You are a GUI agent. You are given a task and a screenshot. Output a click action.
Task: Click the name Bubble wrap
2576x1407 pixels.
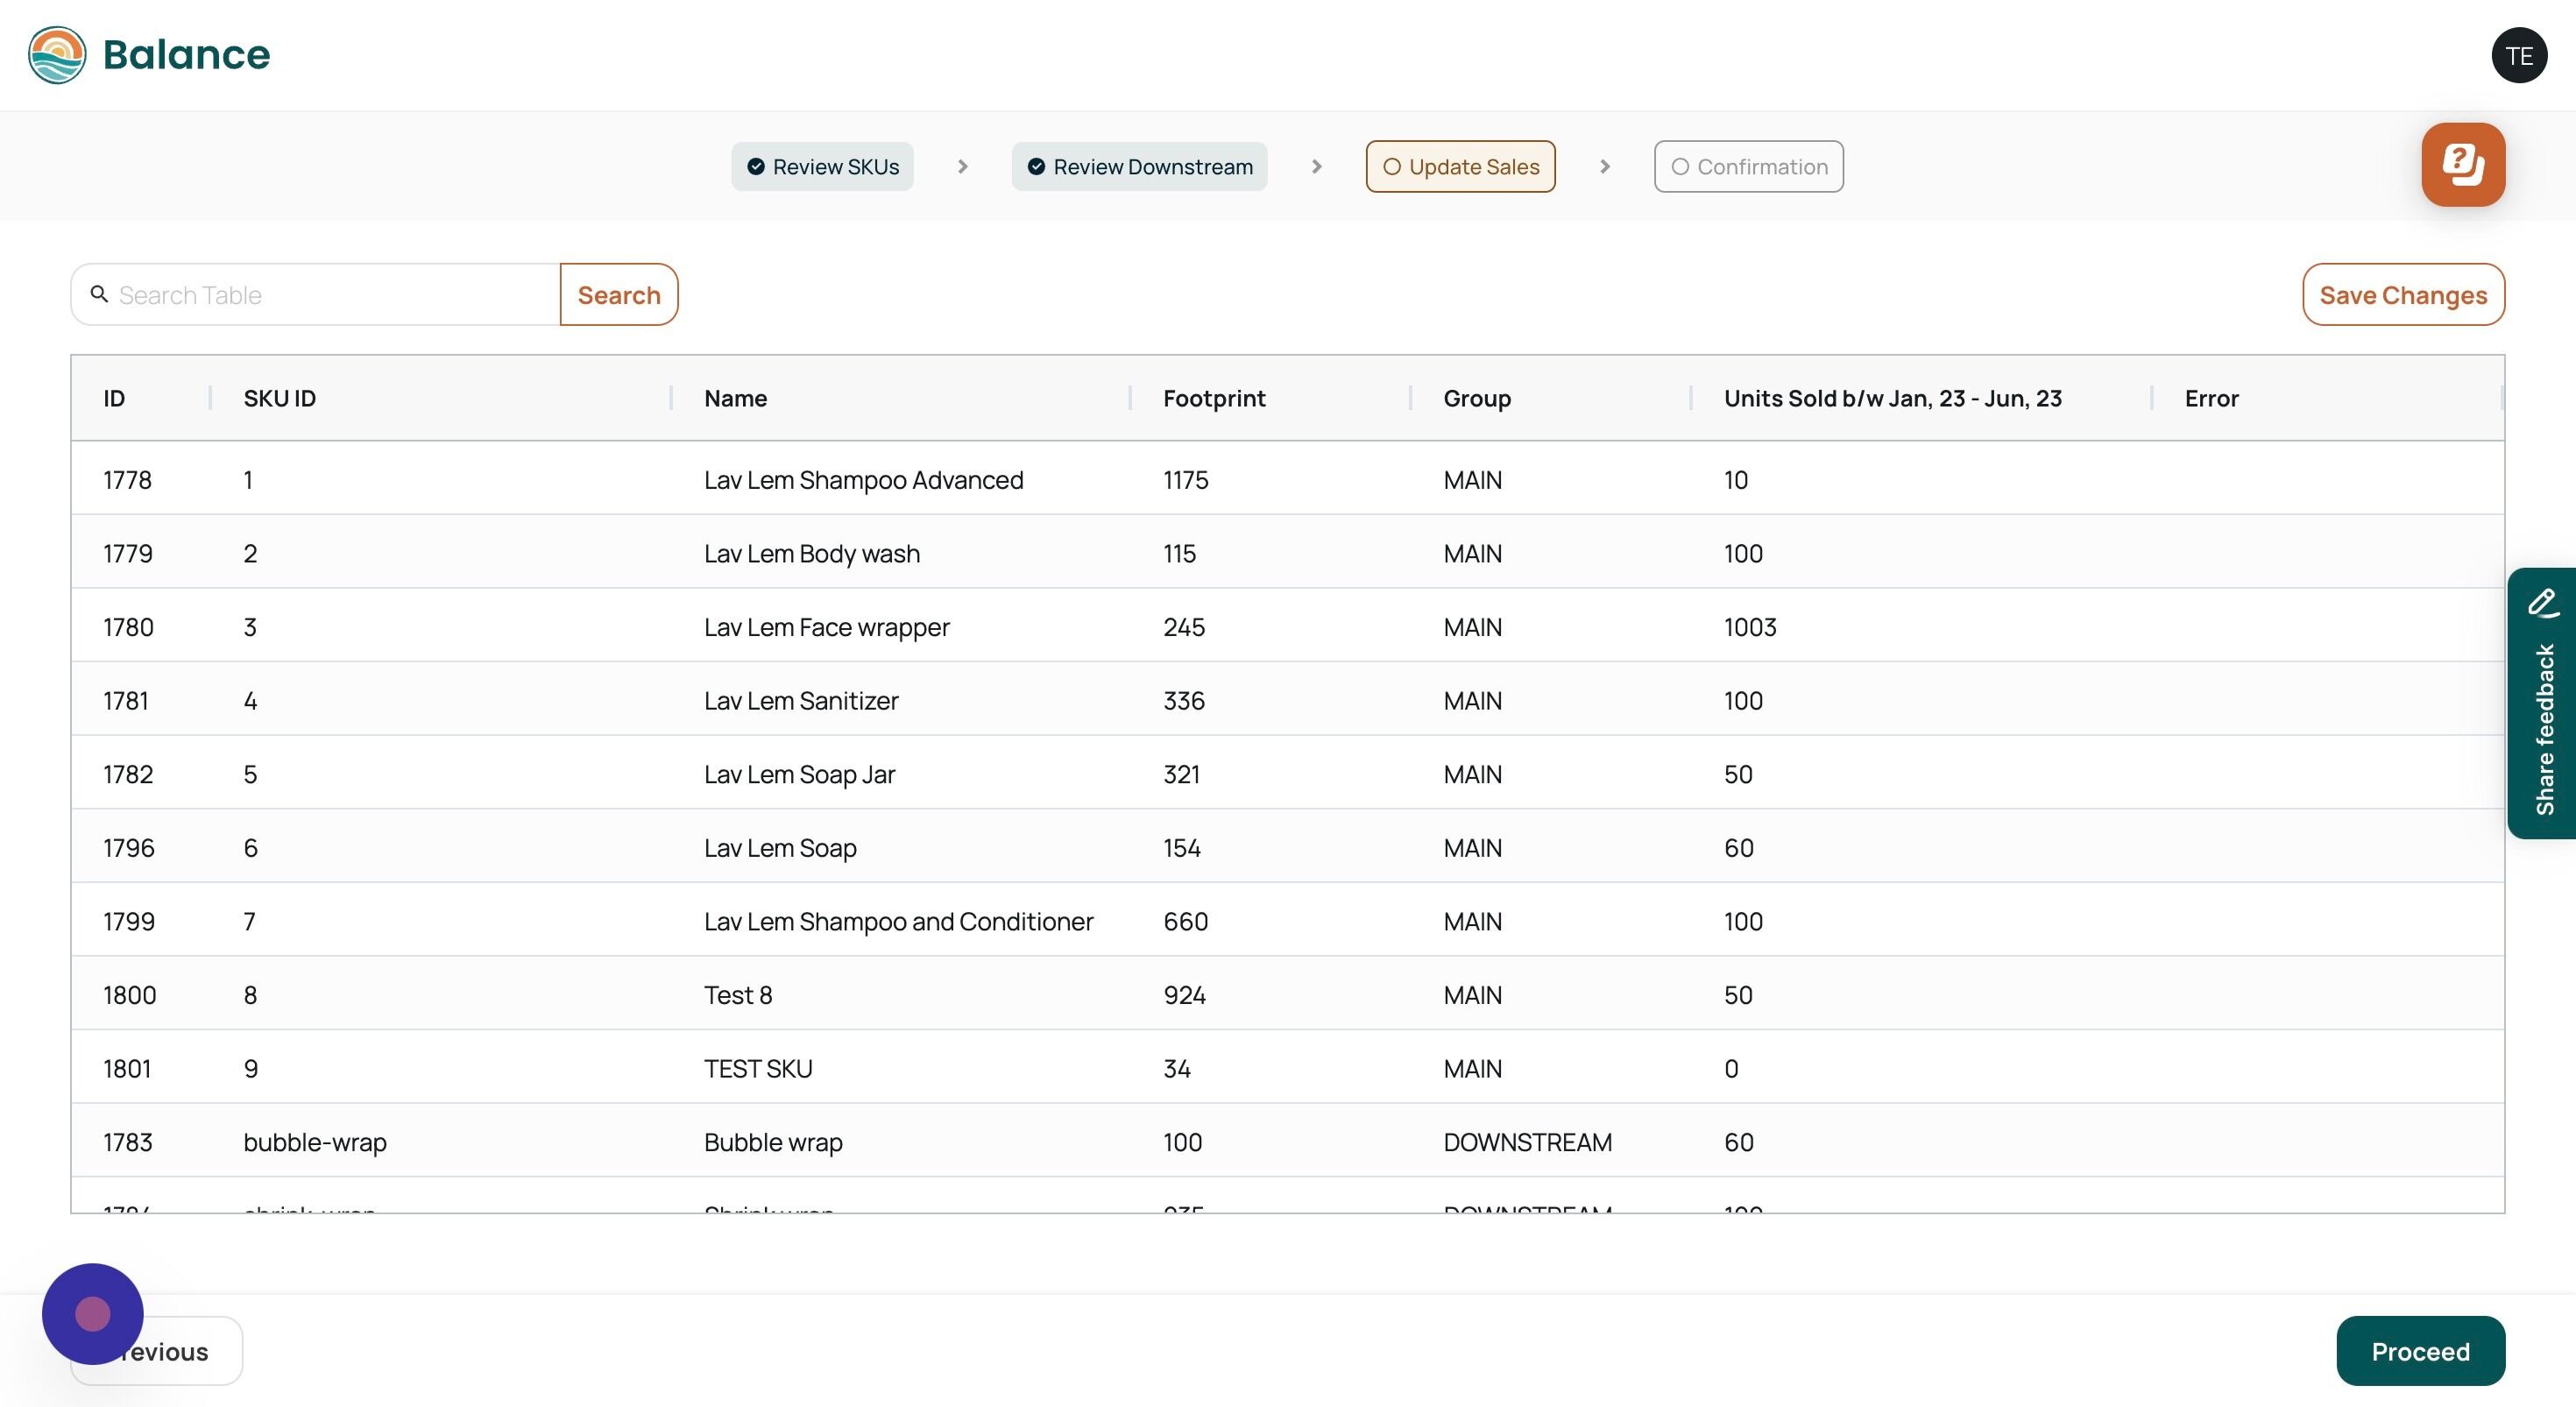(773, 1142)
